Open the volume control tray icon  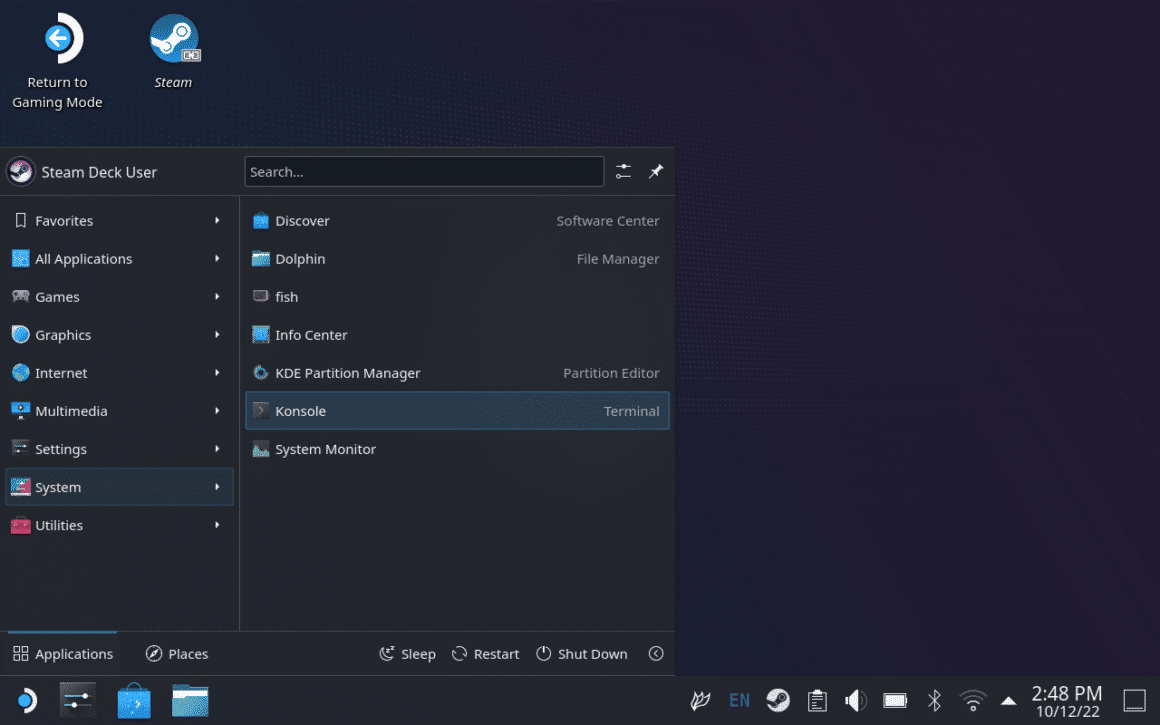[856, 700]
